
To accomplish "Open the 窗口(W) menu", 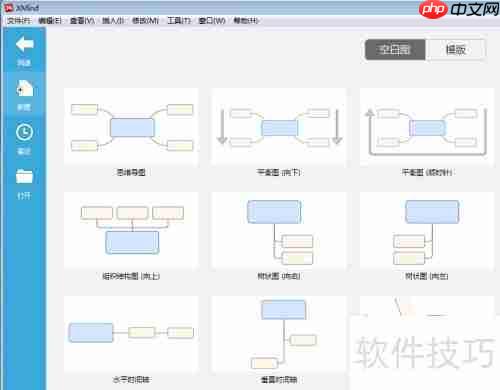I will (x=212, y=21).
